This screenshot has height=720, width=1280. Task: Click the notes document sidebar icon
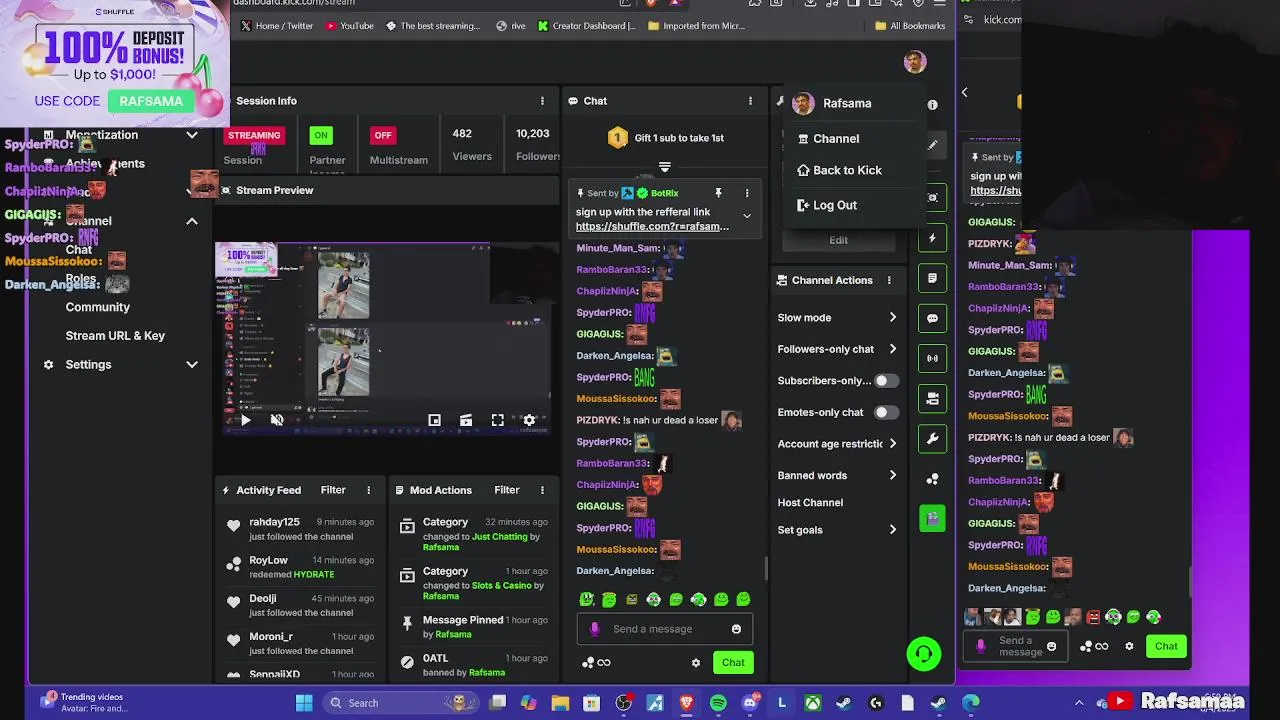pos(932,278)
